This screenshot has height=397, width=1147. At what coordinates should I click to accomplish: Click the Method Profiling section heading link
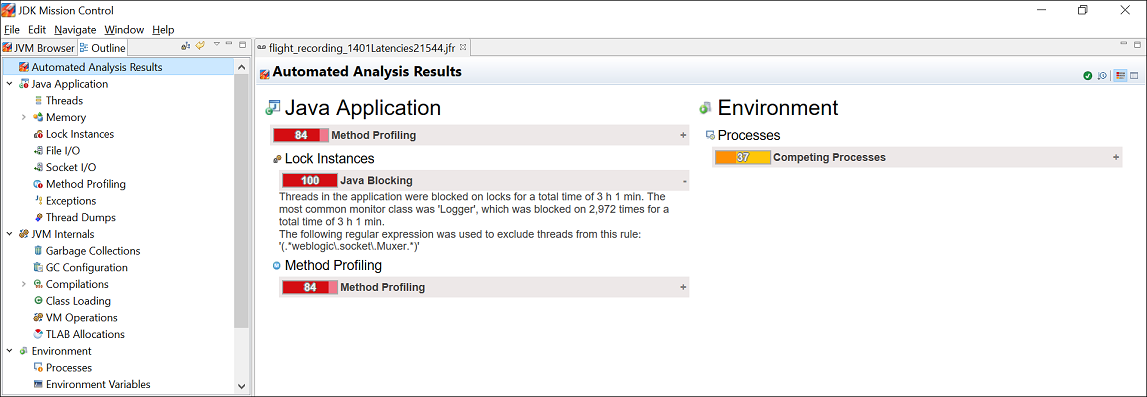click(x=333, y=265)
